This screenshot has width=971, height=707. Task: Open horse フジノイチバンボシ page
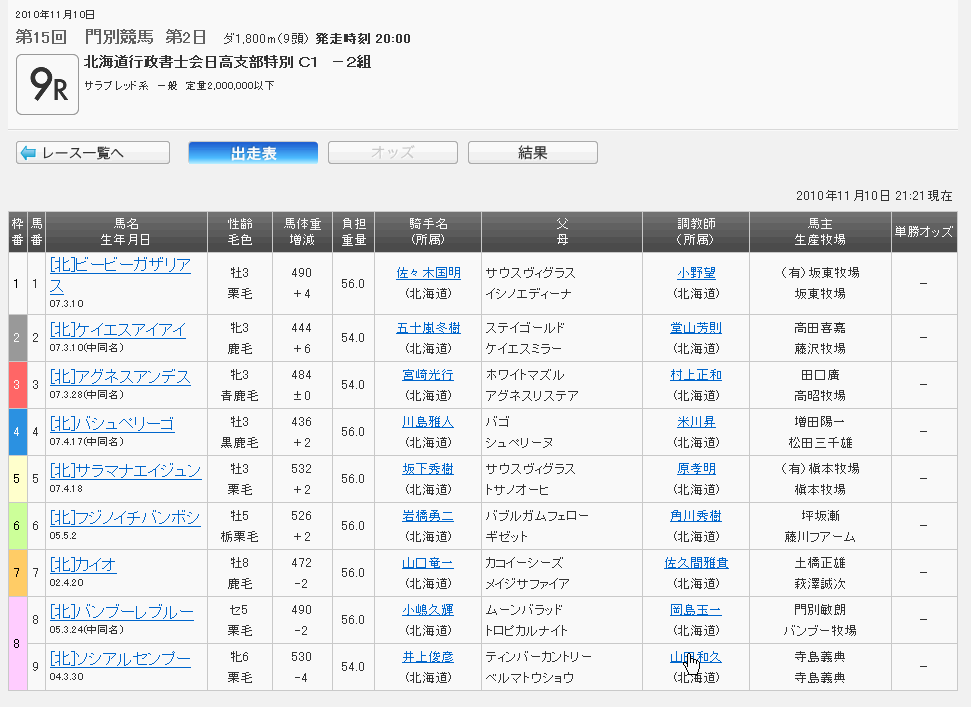pyautogui.click(x=124, y=517)
